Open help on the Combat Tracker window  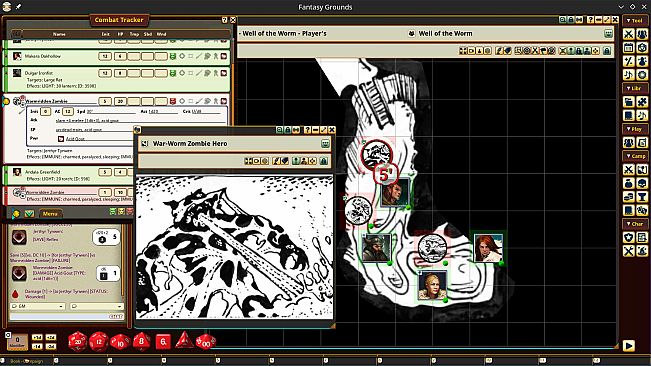(225, 20)
